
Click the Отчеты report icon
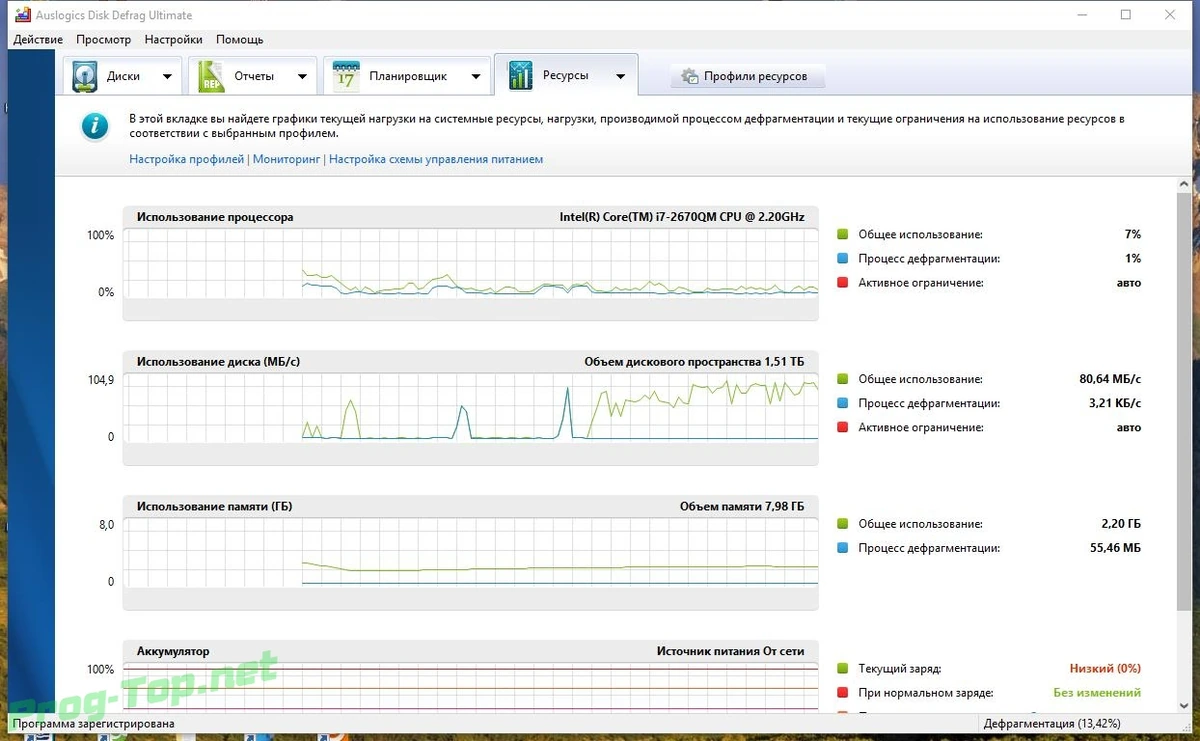212,77
